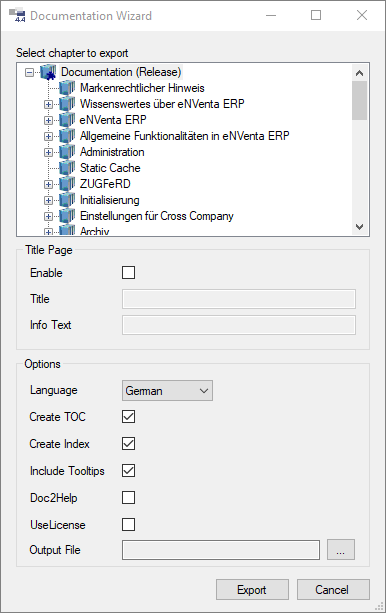Open the Language dropdown showing German
Image resolution: width=386 pixels, height=613 pixels.
point(167,391)
